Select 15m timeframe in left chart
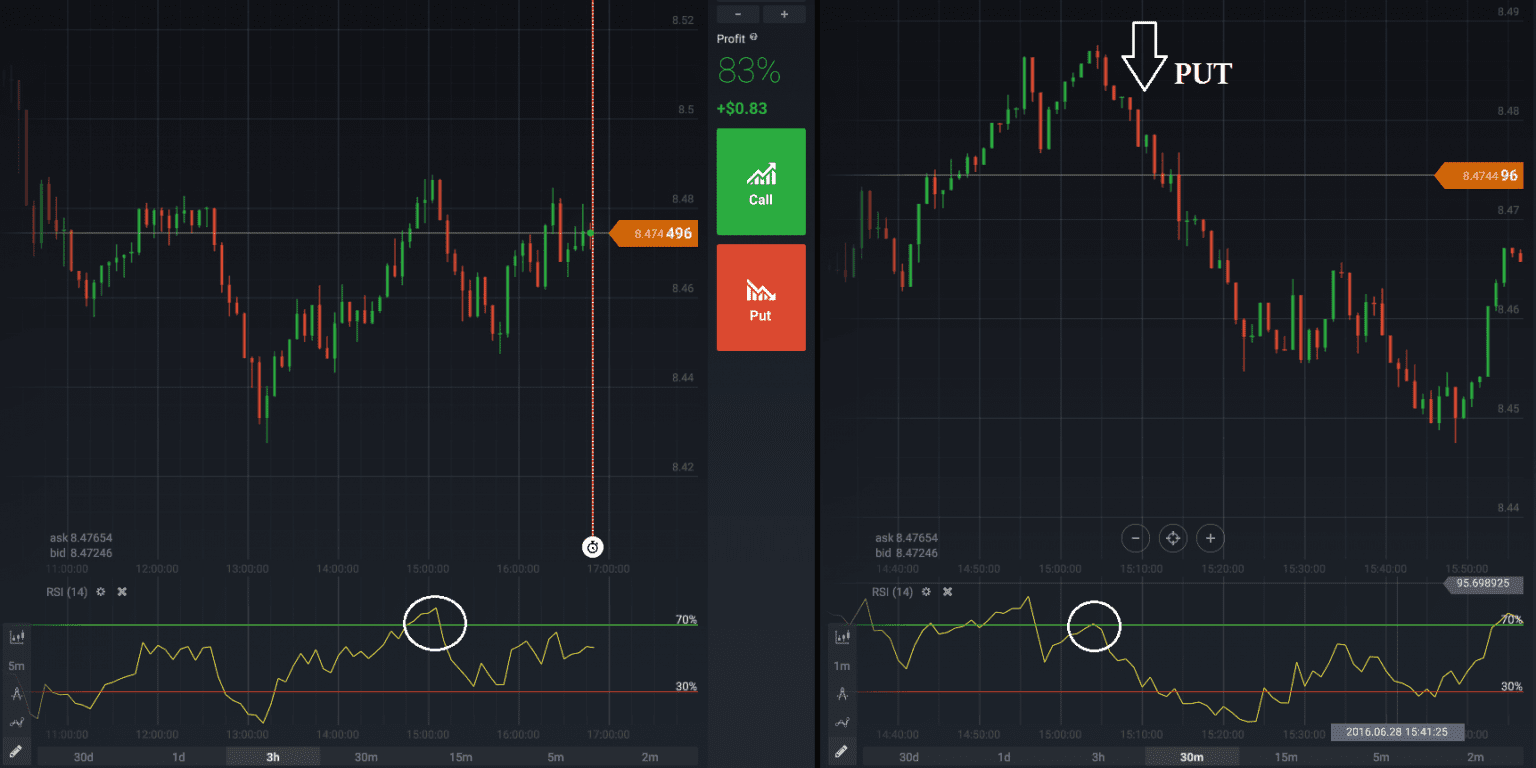 coord(461,757)
